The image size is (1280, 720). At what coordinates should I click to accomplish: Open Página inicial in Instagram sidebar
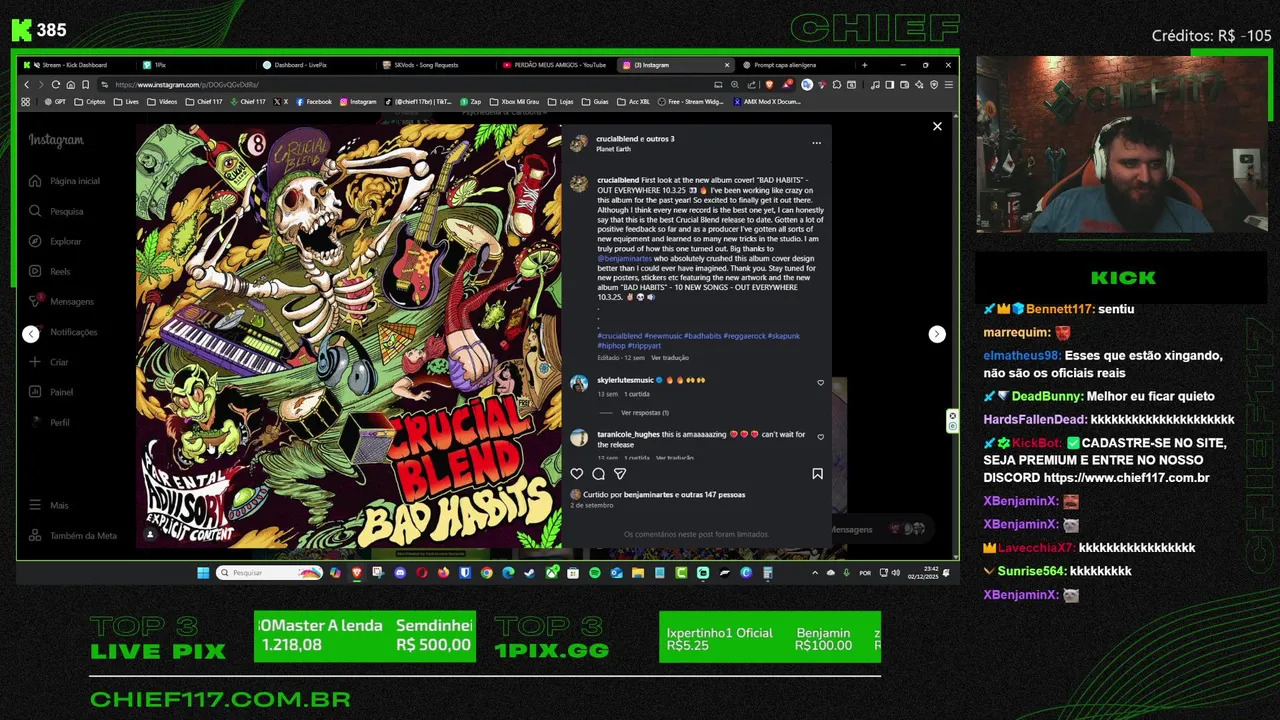(64, 181)
